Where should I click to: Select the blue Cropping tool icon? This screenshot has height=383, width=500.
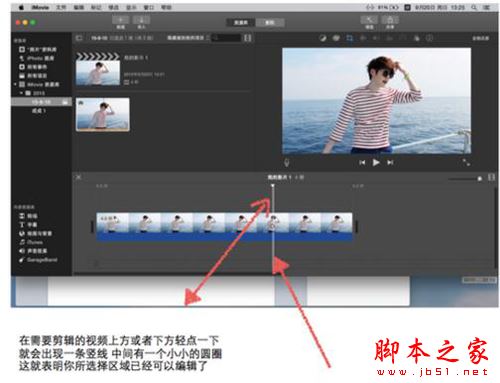coord(349,38)
